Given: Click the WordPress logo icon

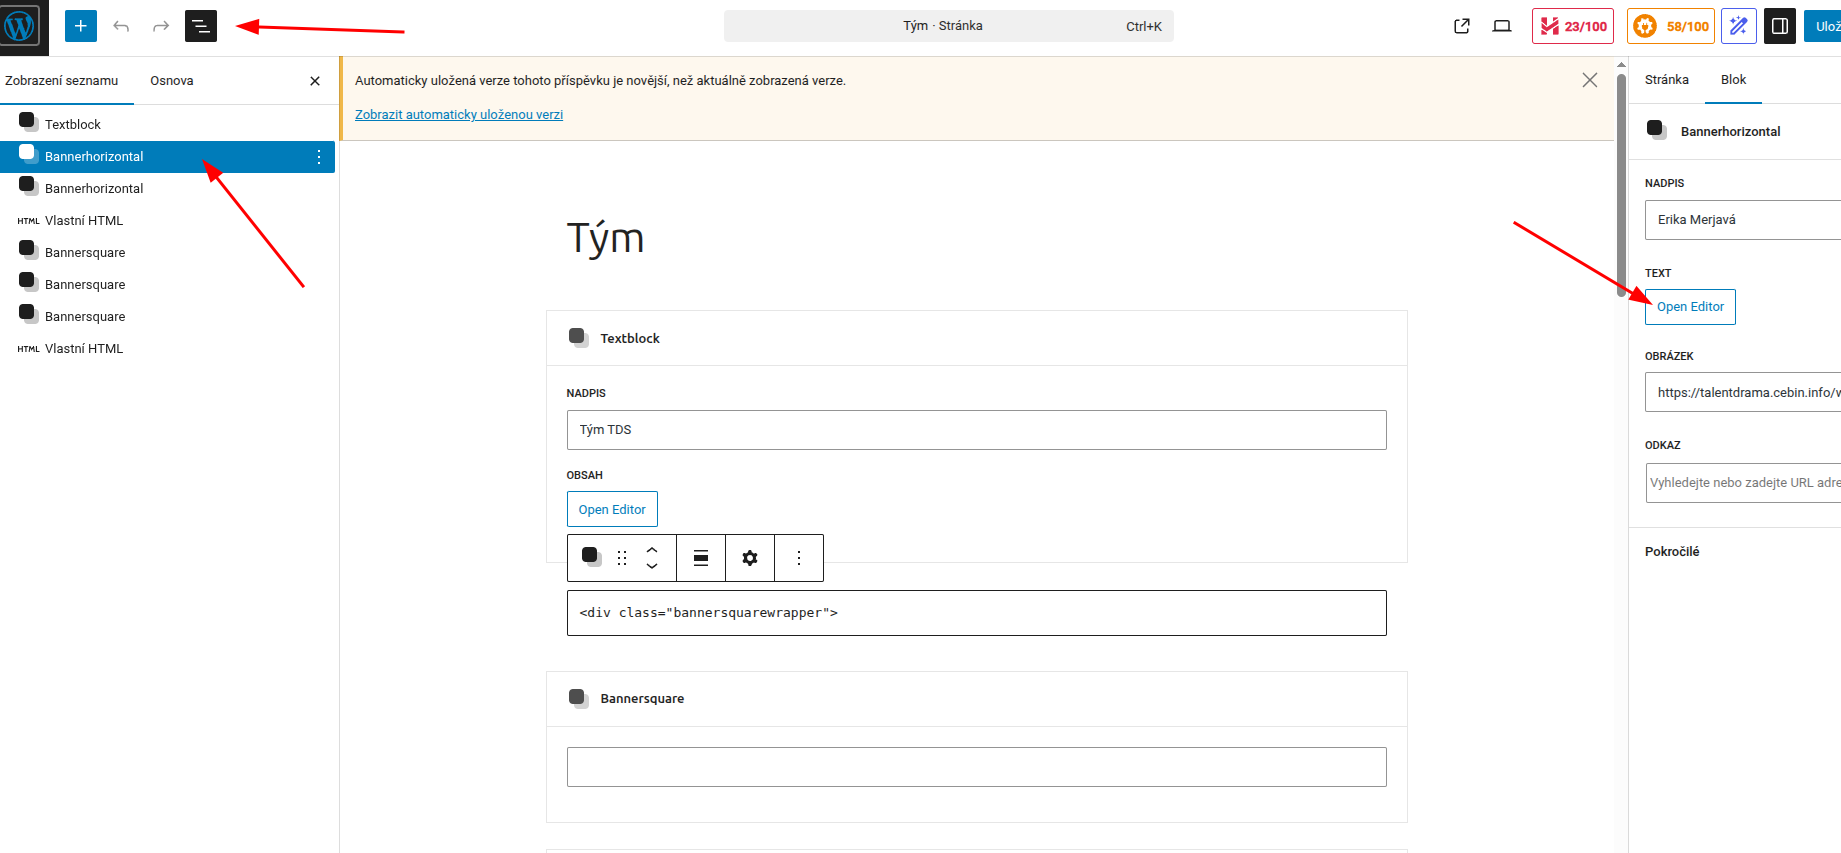Looking at the screenshot, I should tap(22, 27).
